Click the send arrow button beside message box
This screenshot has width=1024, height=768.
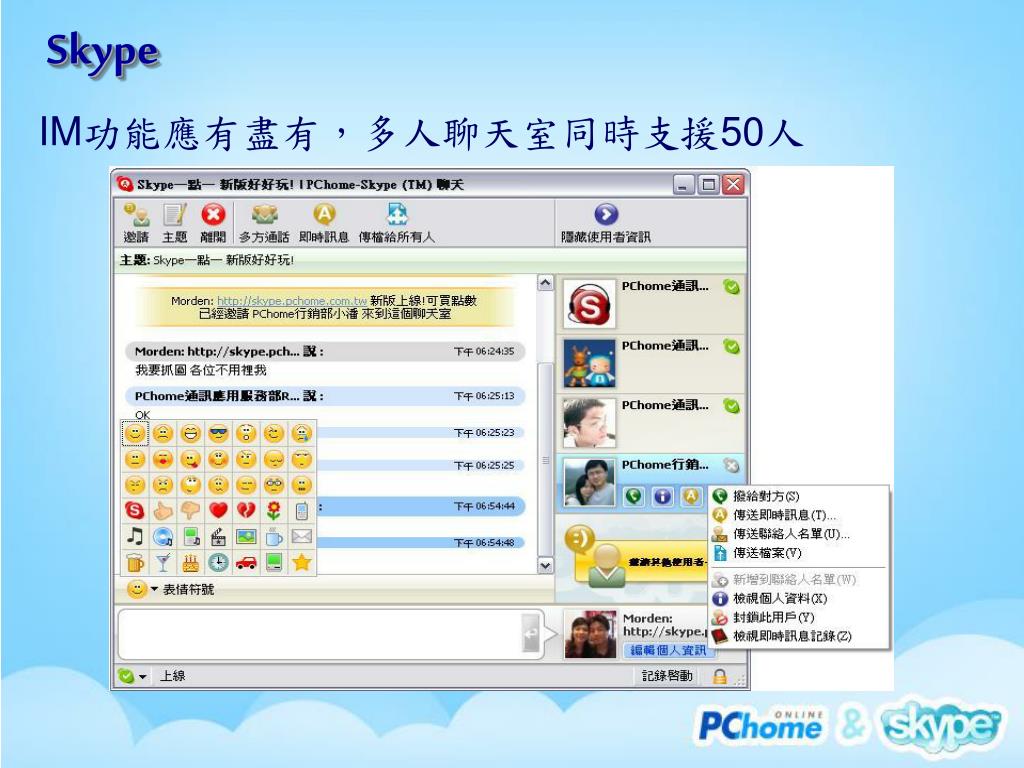pyautogui.click(x=532, y=633)
